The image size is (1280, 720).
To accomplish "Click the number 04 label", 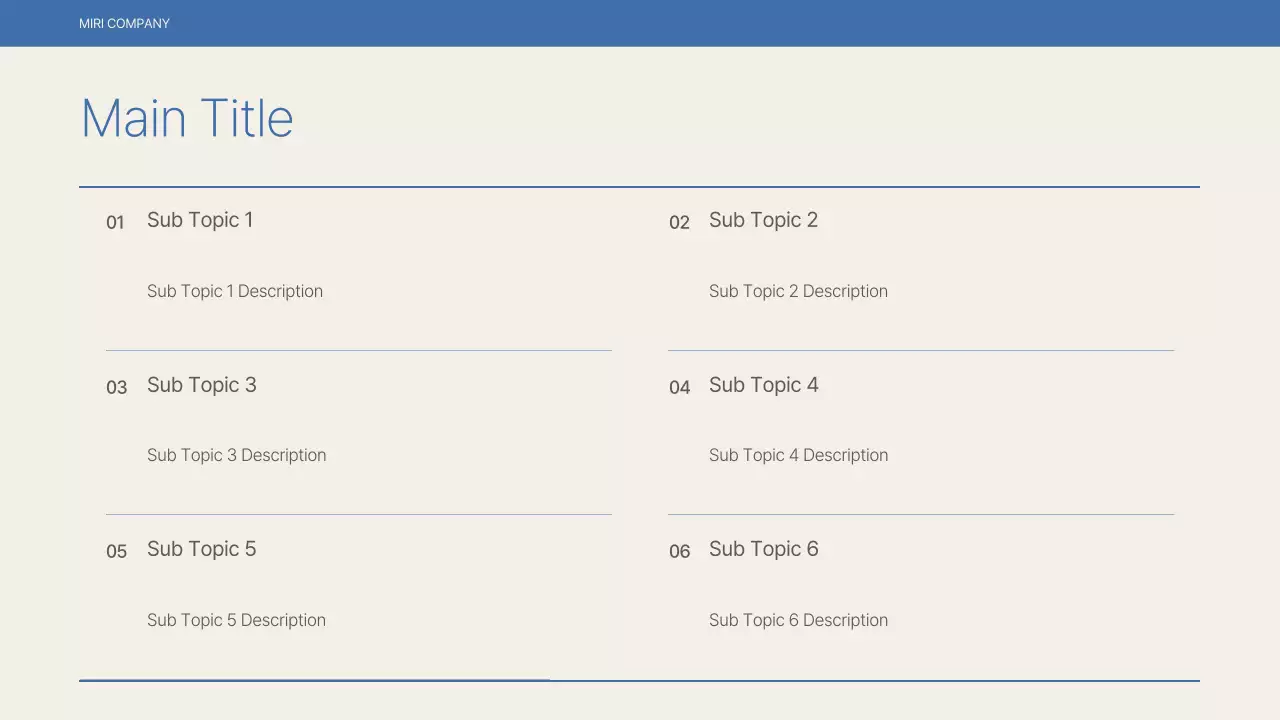I will click(x=679, y=387).
